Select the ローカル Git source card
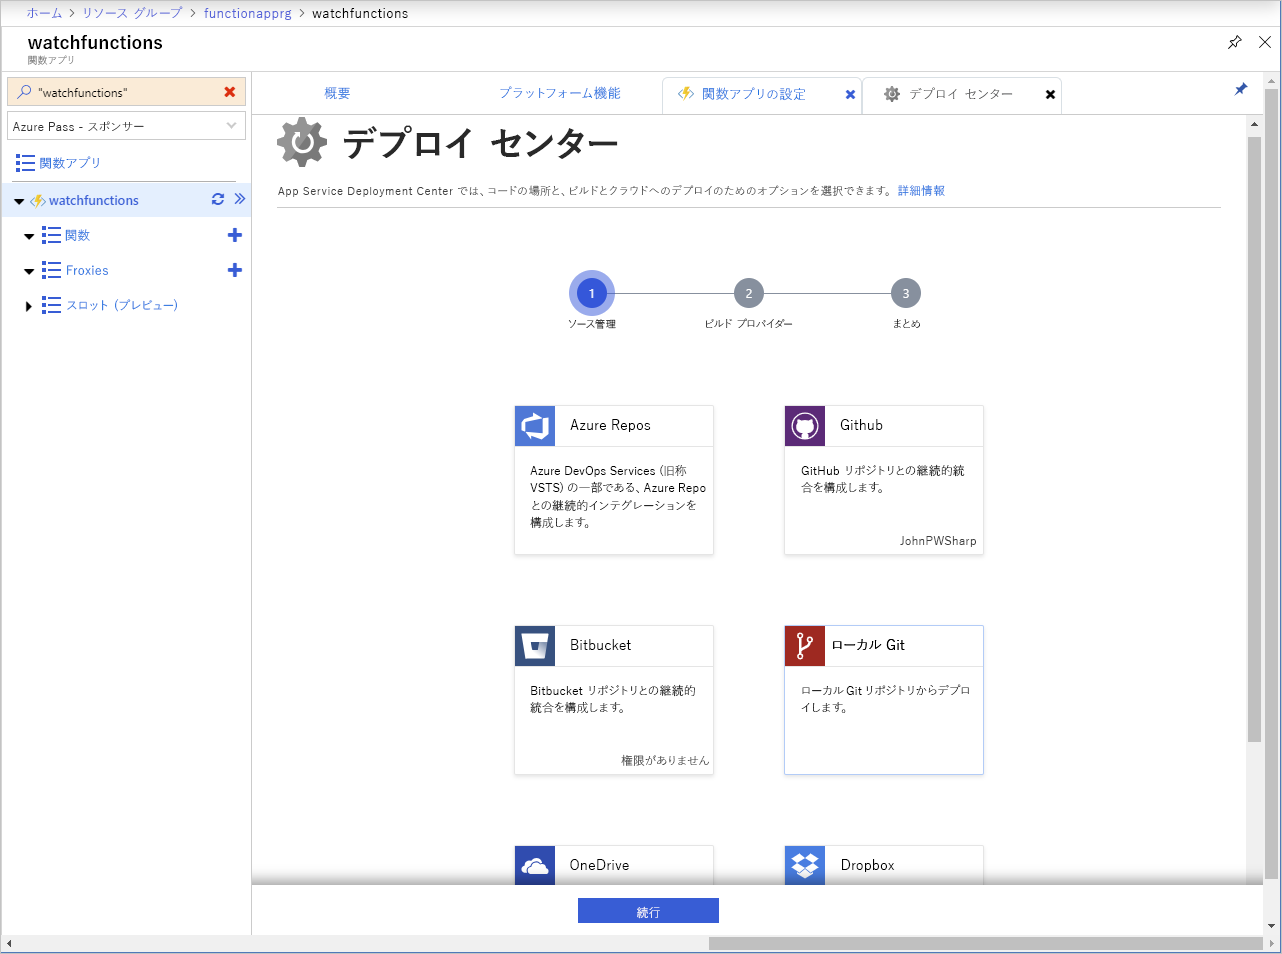 (884, 700)
